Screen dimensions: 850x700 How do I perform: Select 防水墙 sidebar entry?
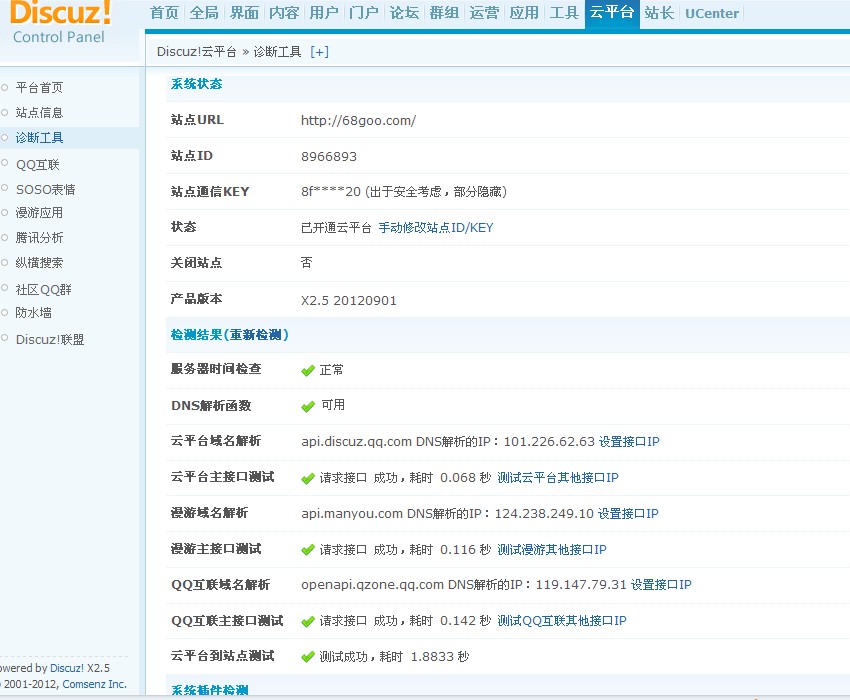coord(33,313)
